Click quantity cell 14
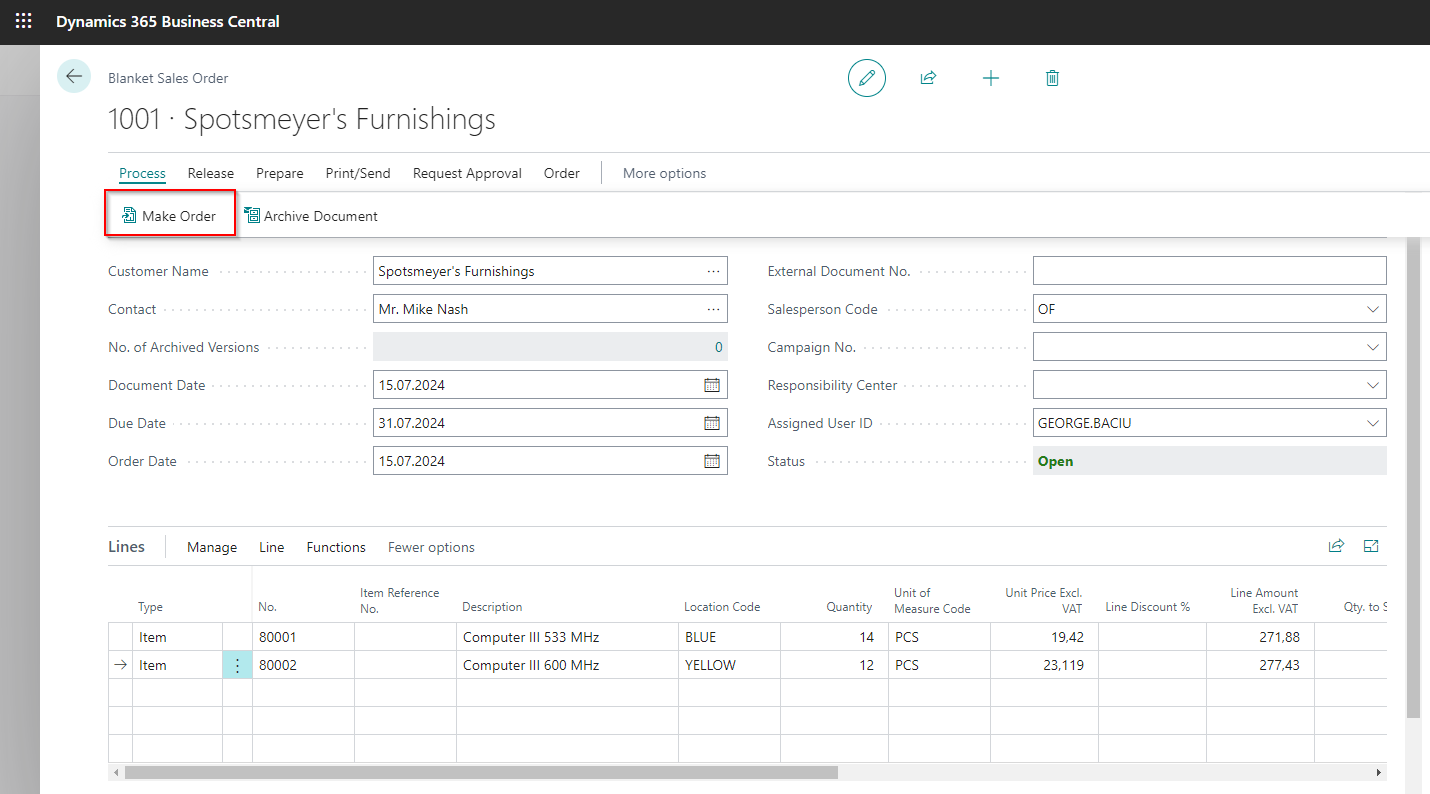Viewport: 1430px width, 794px height. click(834, 637)
